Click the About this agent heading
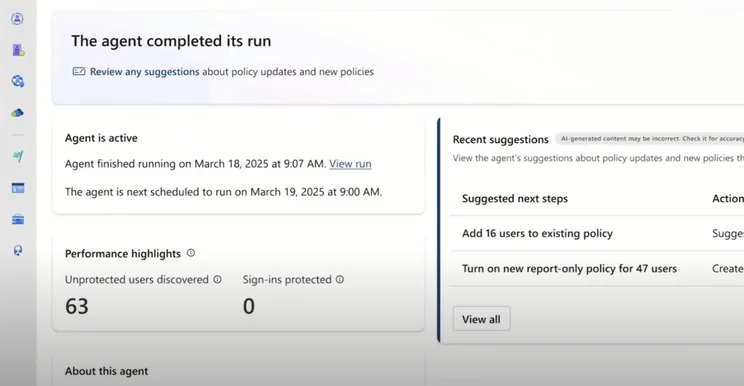The image size is (744, 386). point(106,371)
